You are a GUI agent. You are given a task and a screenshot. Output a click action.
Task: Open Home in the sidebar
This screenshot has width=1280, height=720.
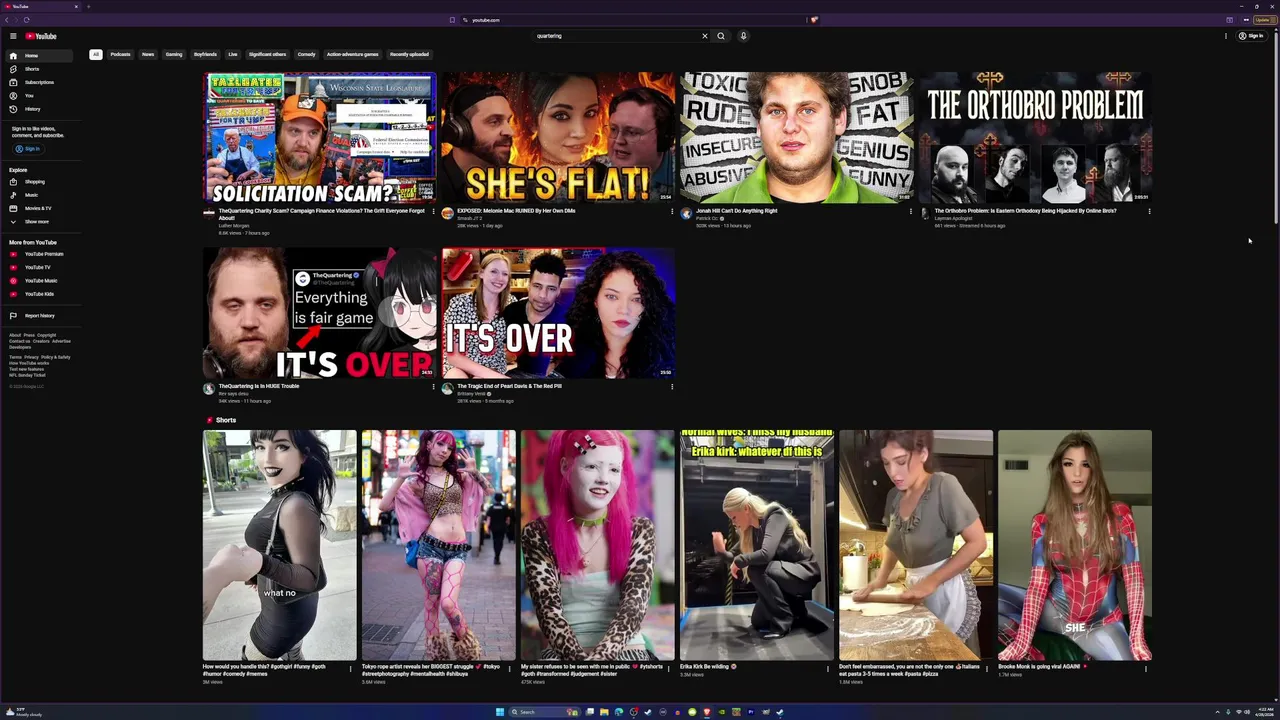pyautogui.click(x=38, y=56)
